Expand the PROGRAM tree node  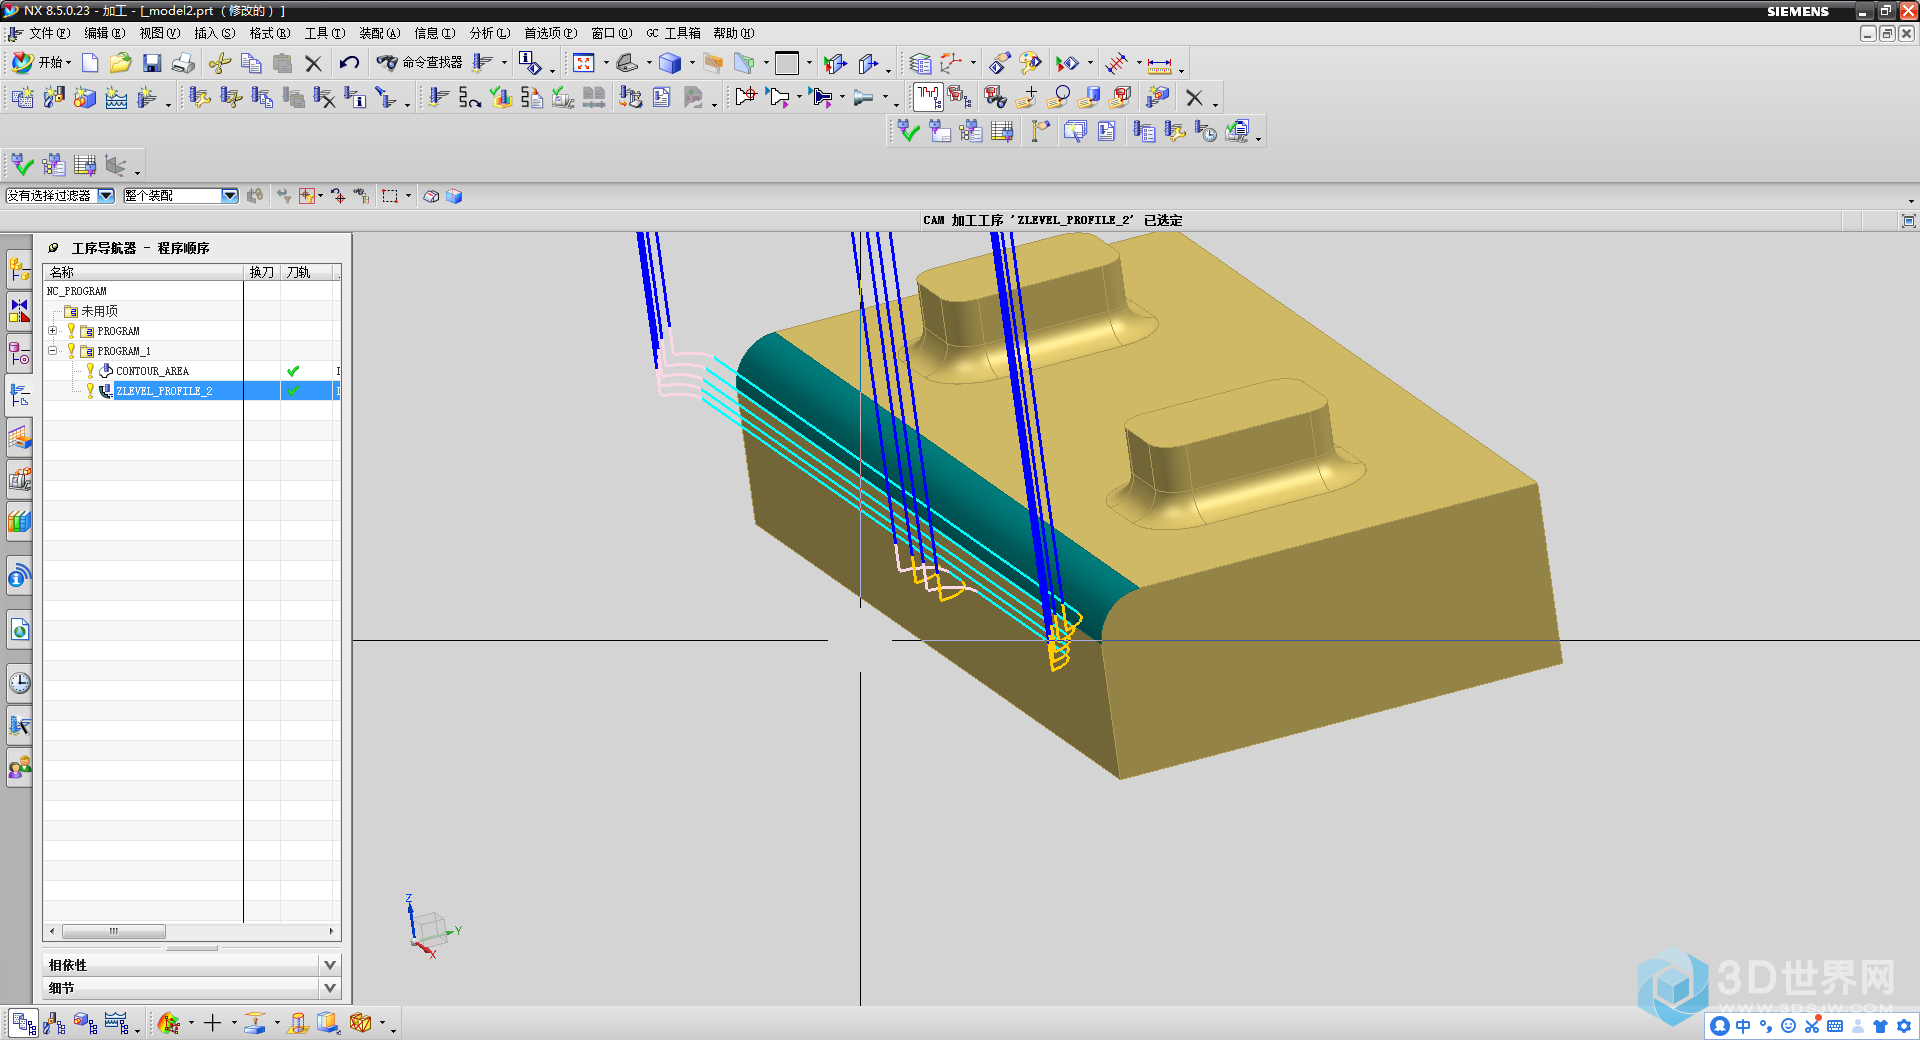(53, 331)
